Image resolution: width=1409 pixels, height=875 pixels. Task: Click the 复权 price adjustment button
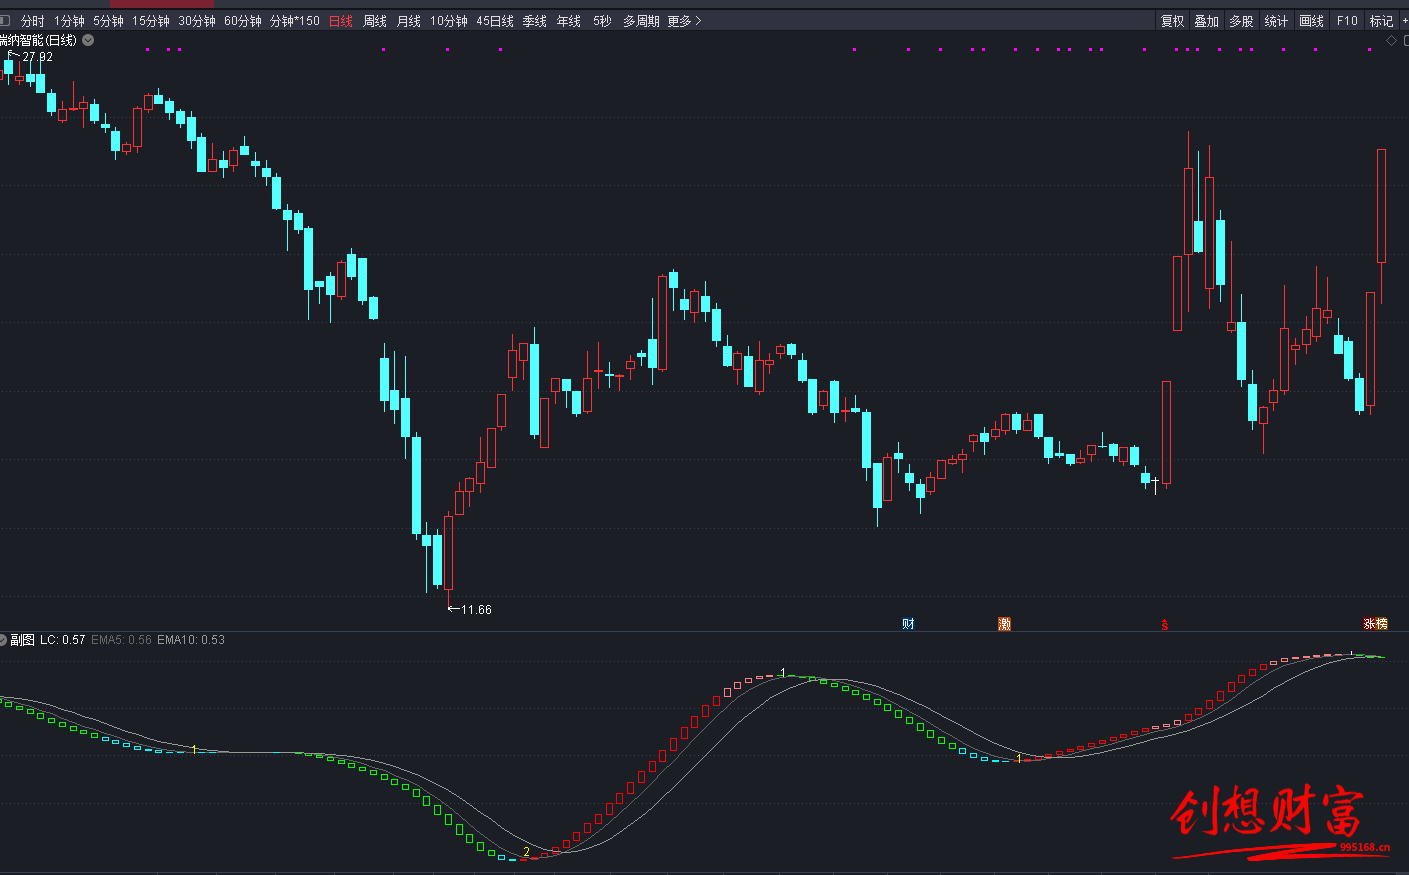pos(1173,21)
